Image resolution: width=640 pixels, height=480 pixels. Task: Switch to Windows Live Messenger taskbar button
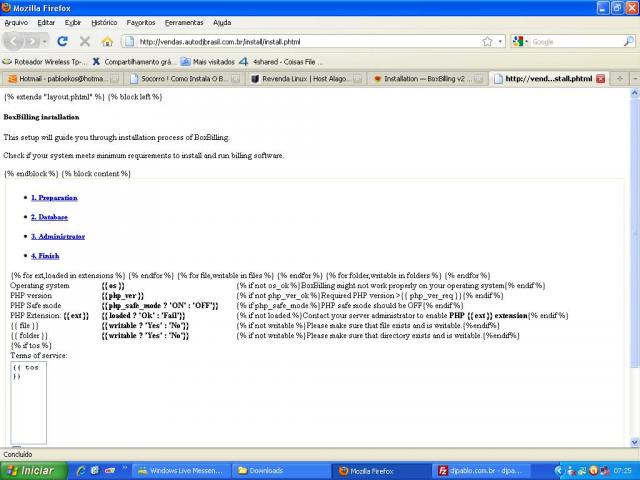181,471
